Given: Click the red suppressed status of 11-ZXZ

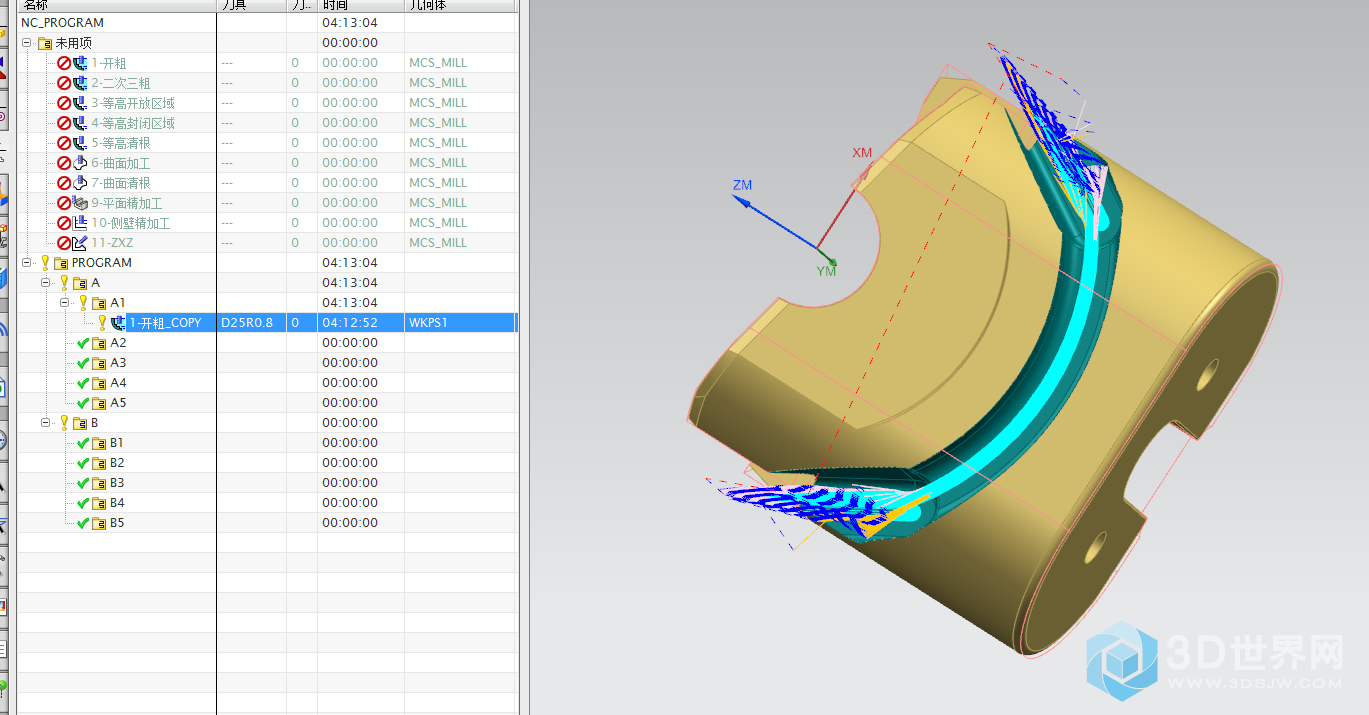Looking at the screenshot, I should click(x=64, y=243).
